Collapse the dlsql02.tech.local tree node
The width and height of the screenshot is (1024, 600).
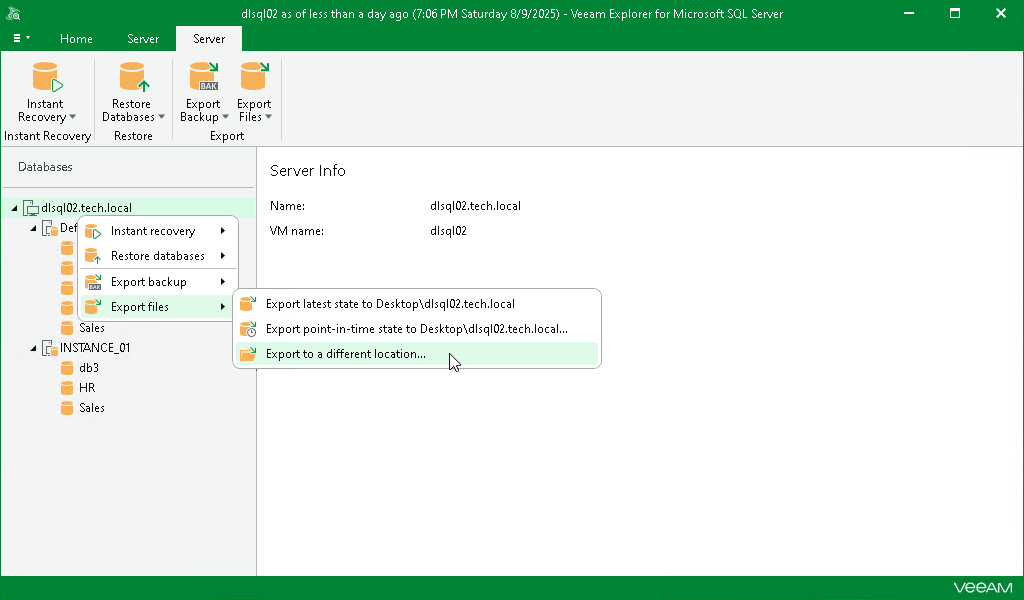click(14, 207)
